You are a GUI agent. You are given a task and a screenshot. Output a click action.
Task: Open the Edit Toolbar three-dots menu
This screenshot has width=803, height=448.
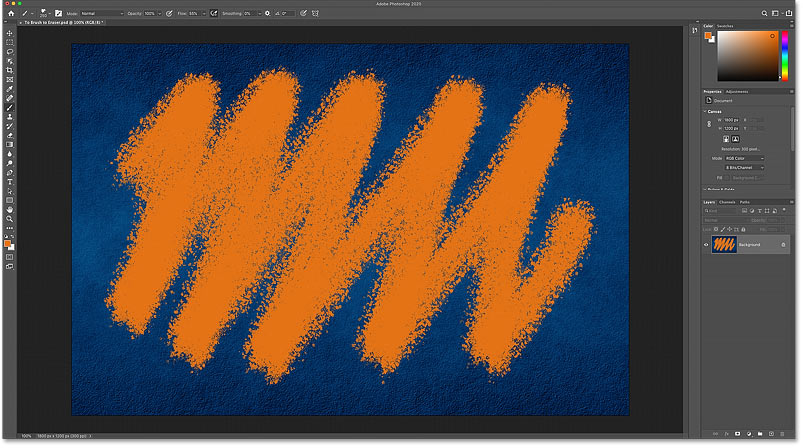coord(10,228)
